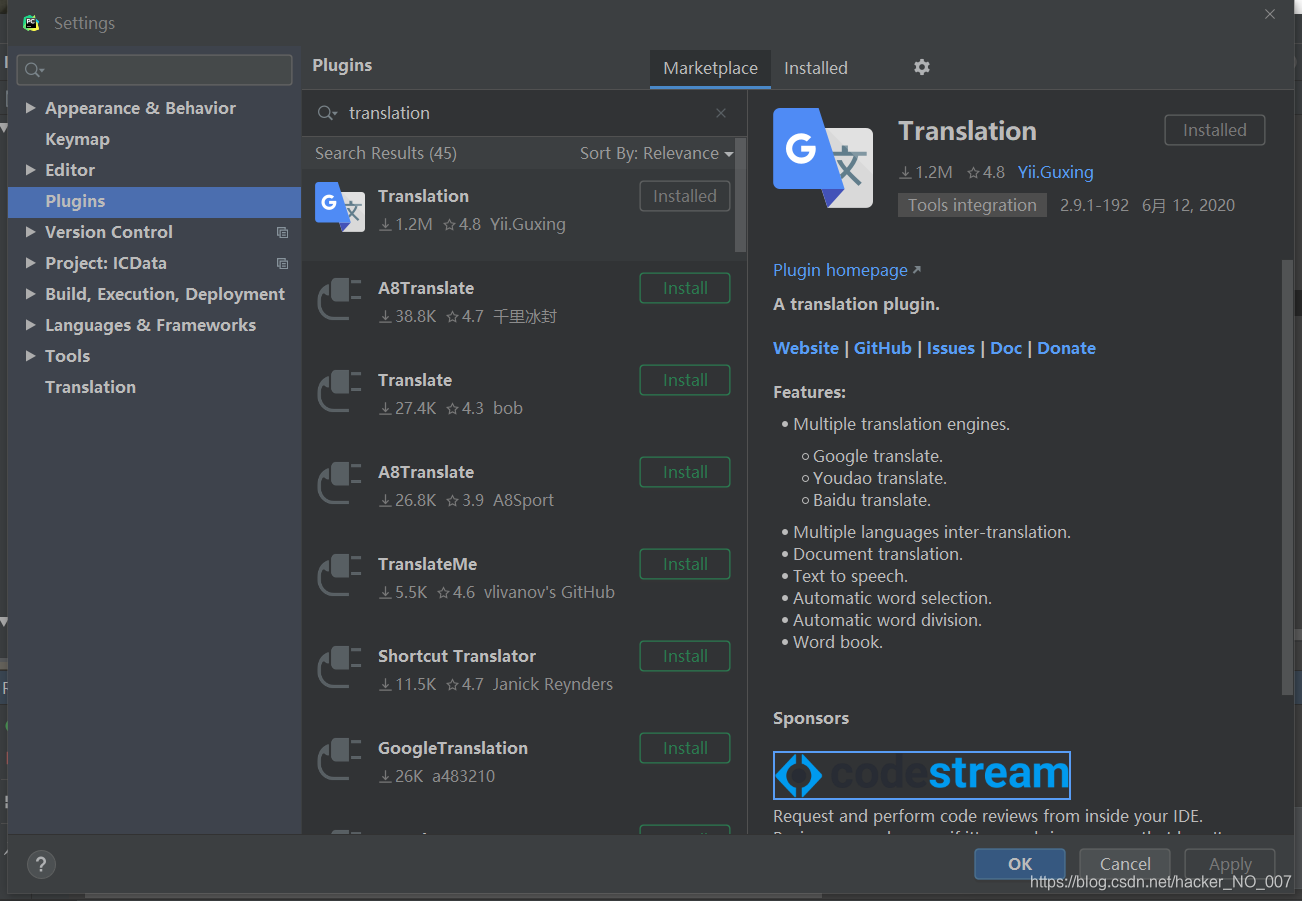Click the A8Sport A8Translate plug icon
1302x901 pixels.
pyautogui.click(x=340, y=483)
